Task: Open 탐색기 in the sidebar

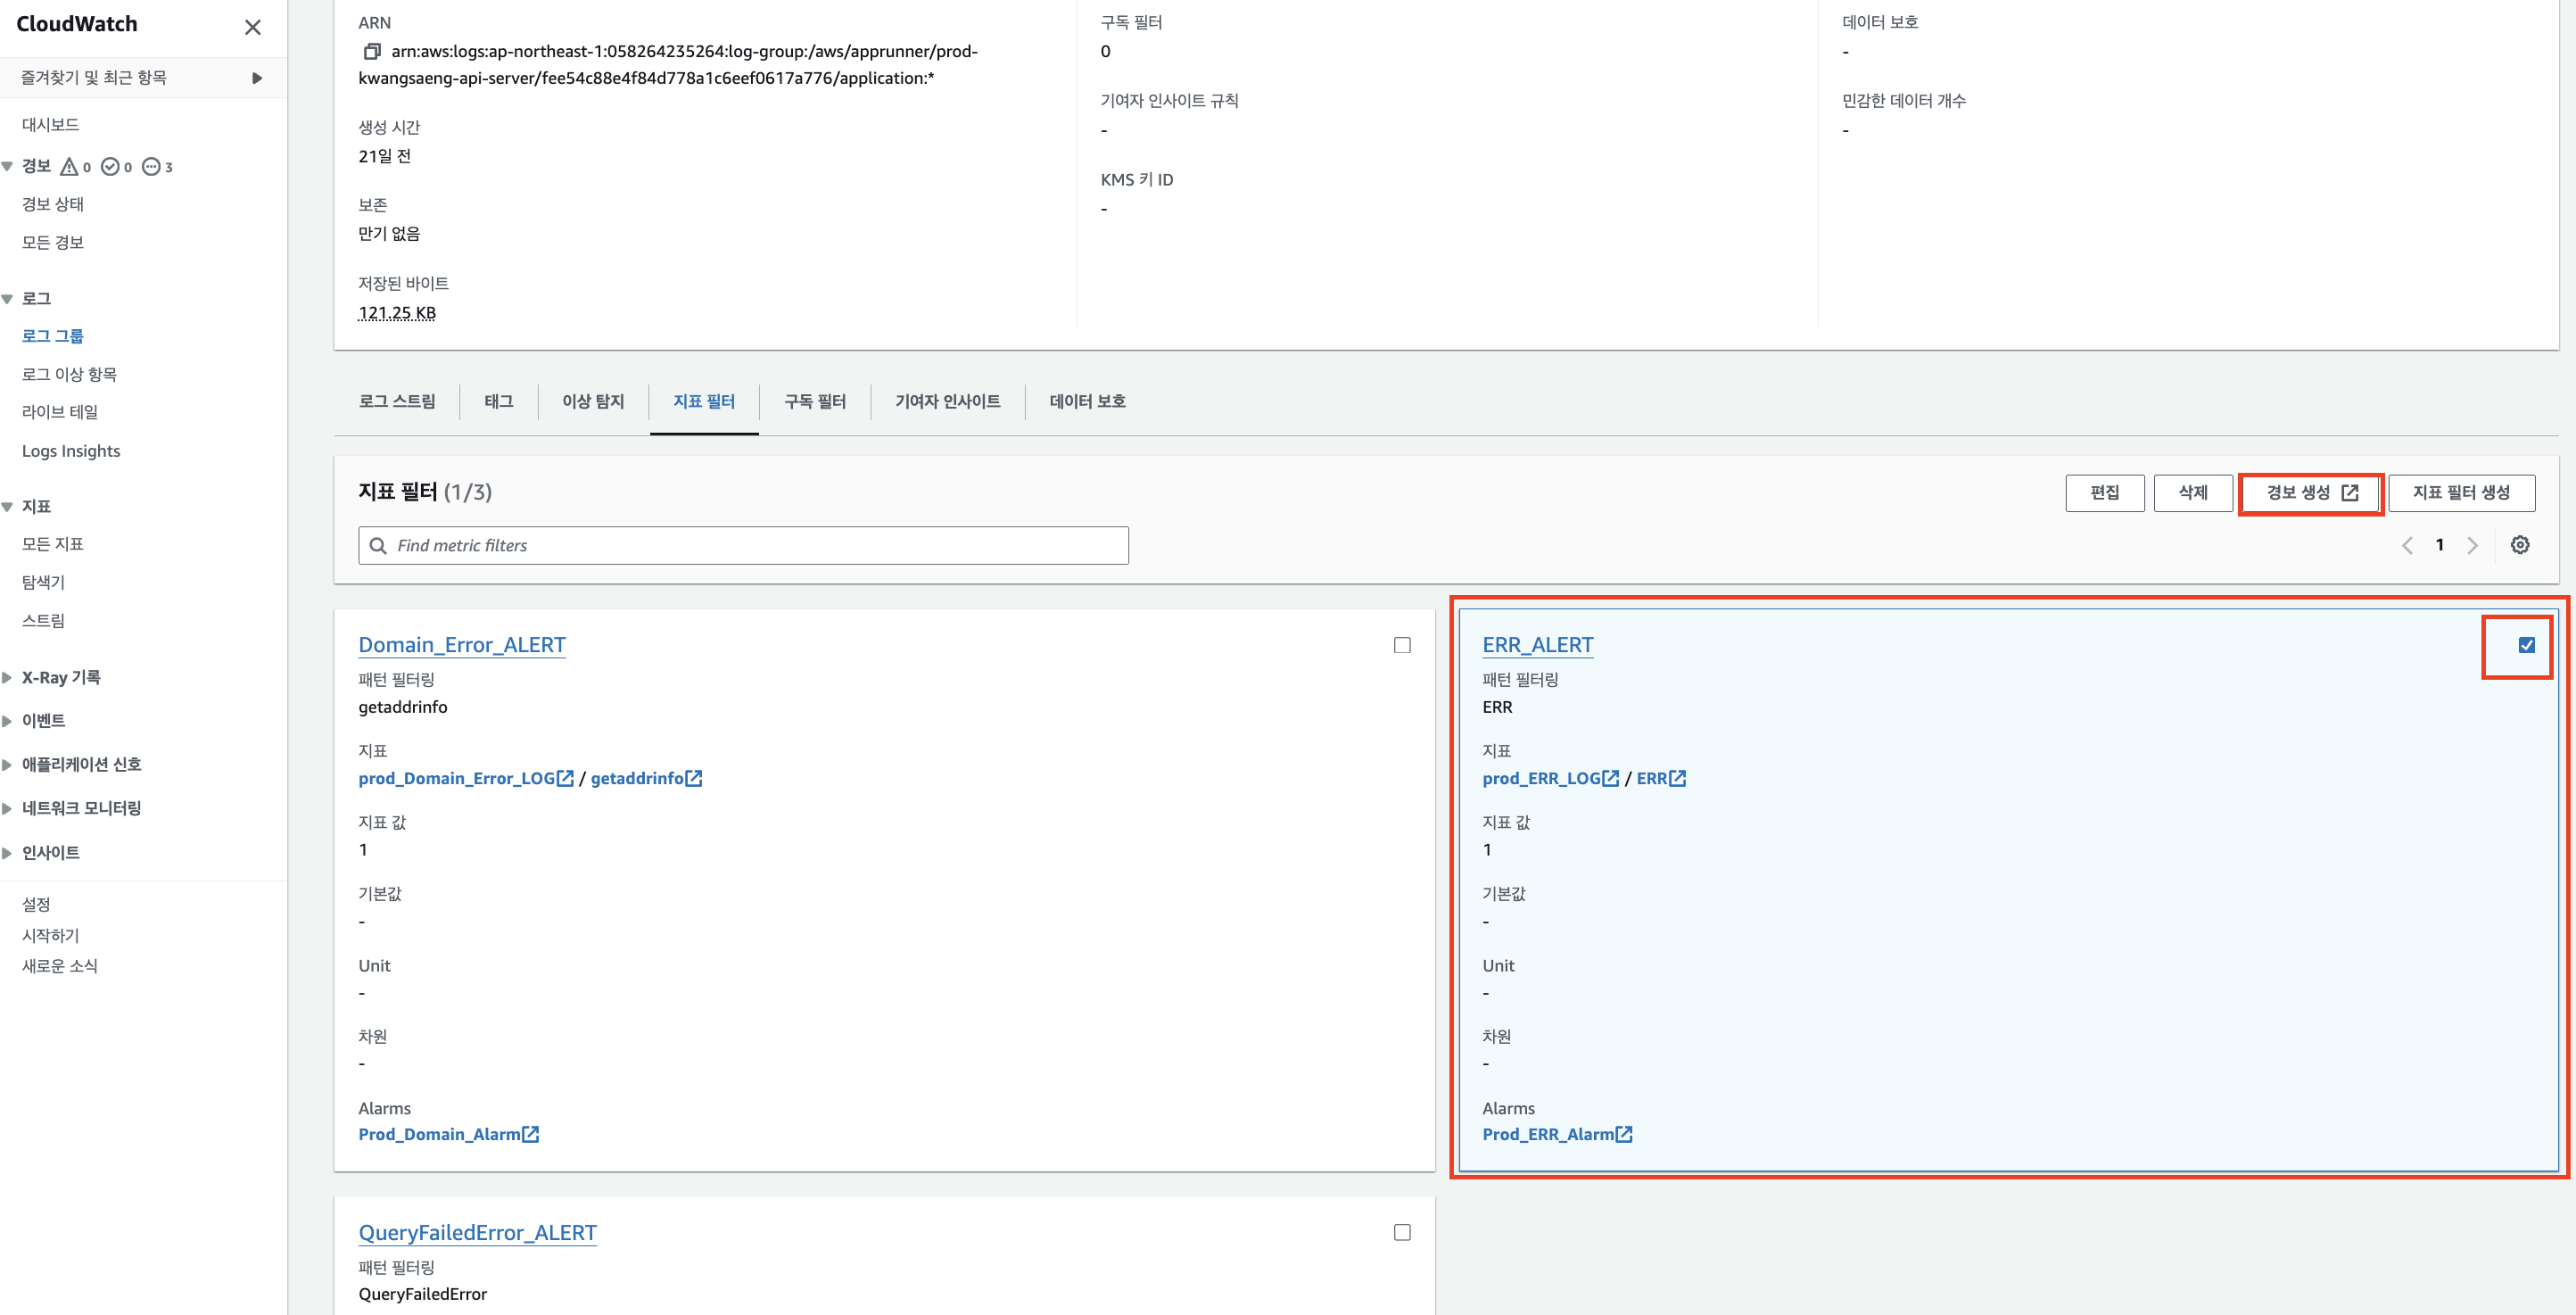Action: (44, 581)
